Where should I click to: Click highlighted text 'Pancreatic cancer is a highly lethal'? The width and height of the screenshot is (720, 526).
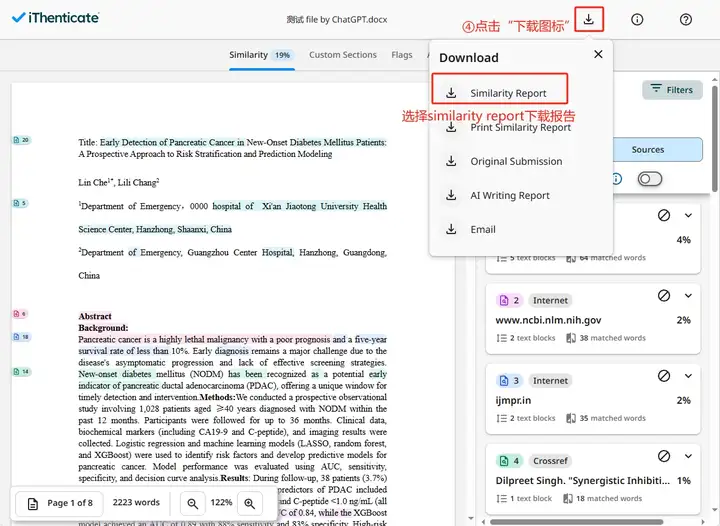140,339
